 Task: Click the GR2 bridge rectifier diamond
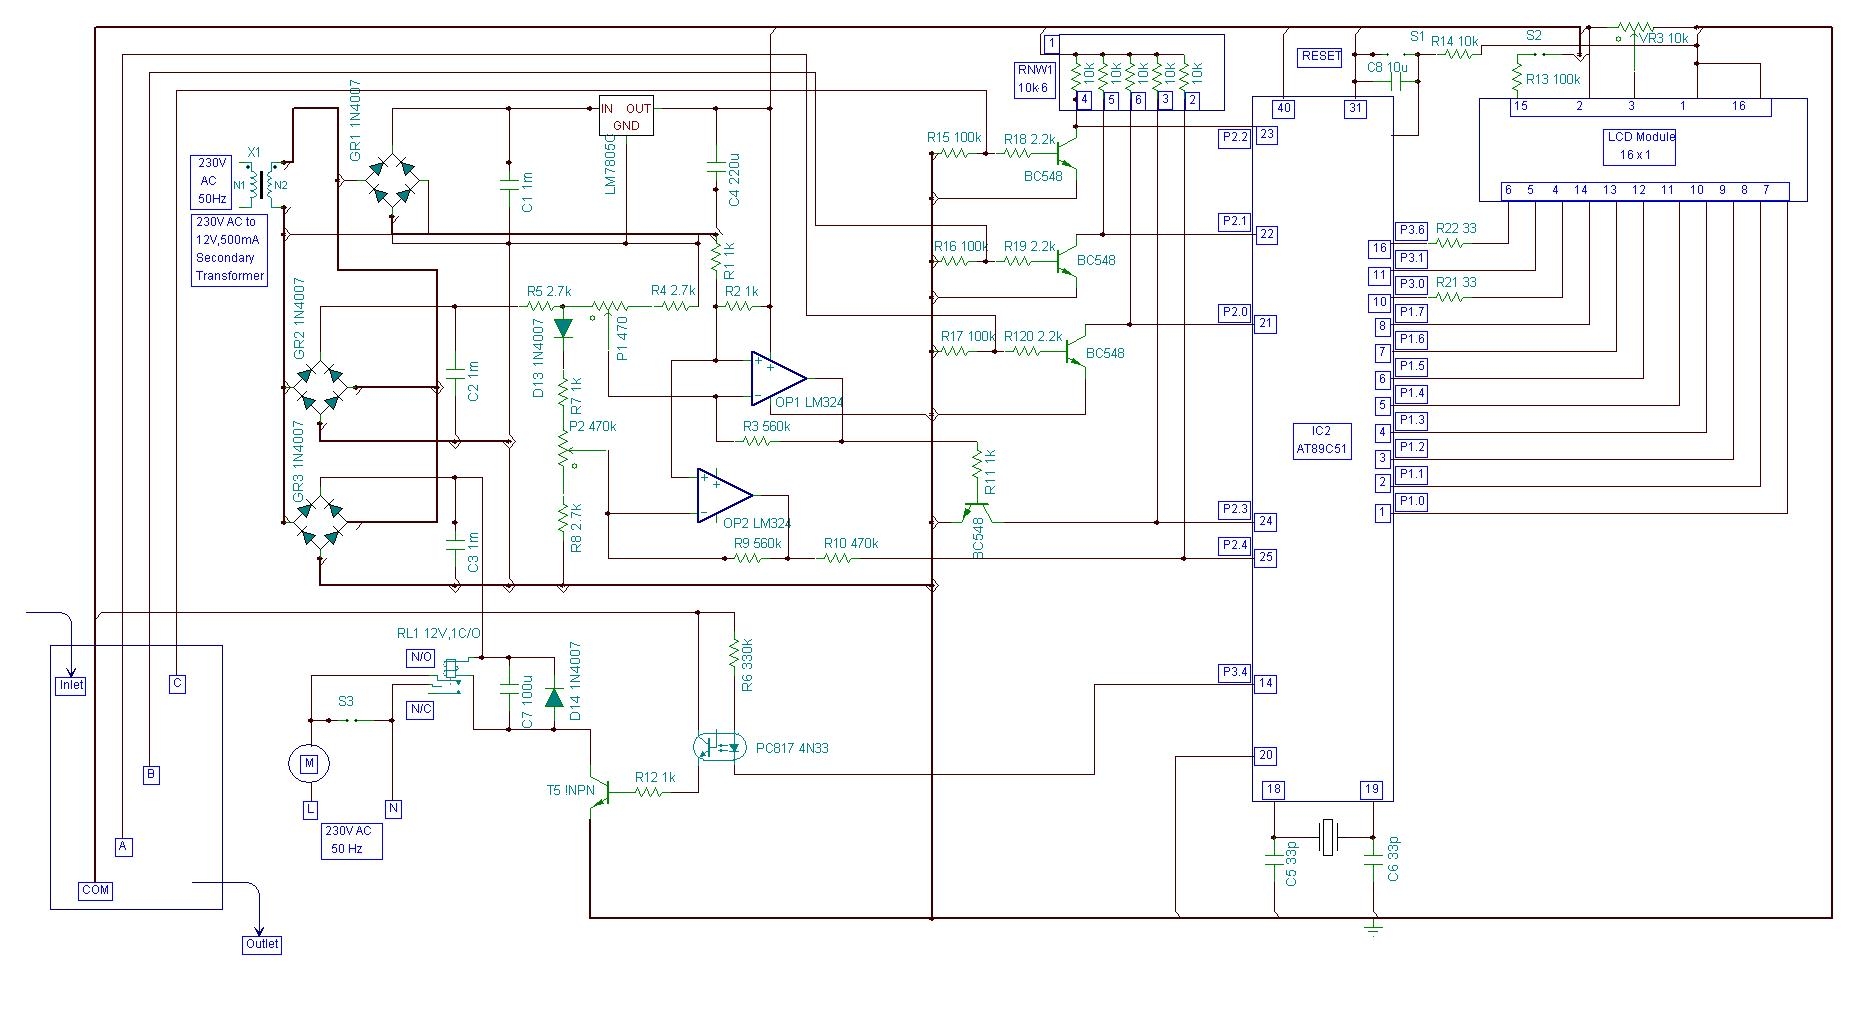point(320,388)
